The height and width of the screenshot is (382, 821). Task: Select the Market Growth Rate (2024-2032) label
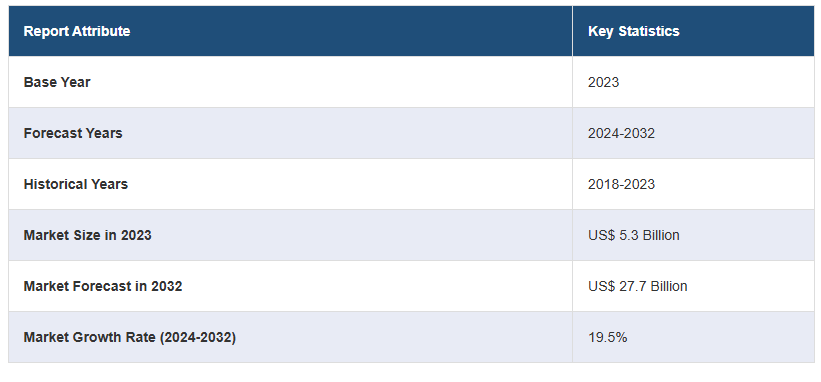point(130,338)
